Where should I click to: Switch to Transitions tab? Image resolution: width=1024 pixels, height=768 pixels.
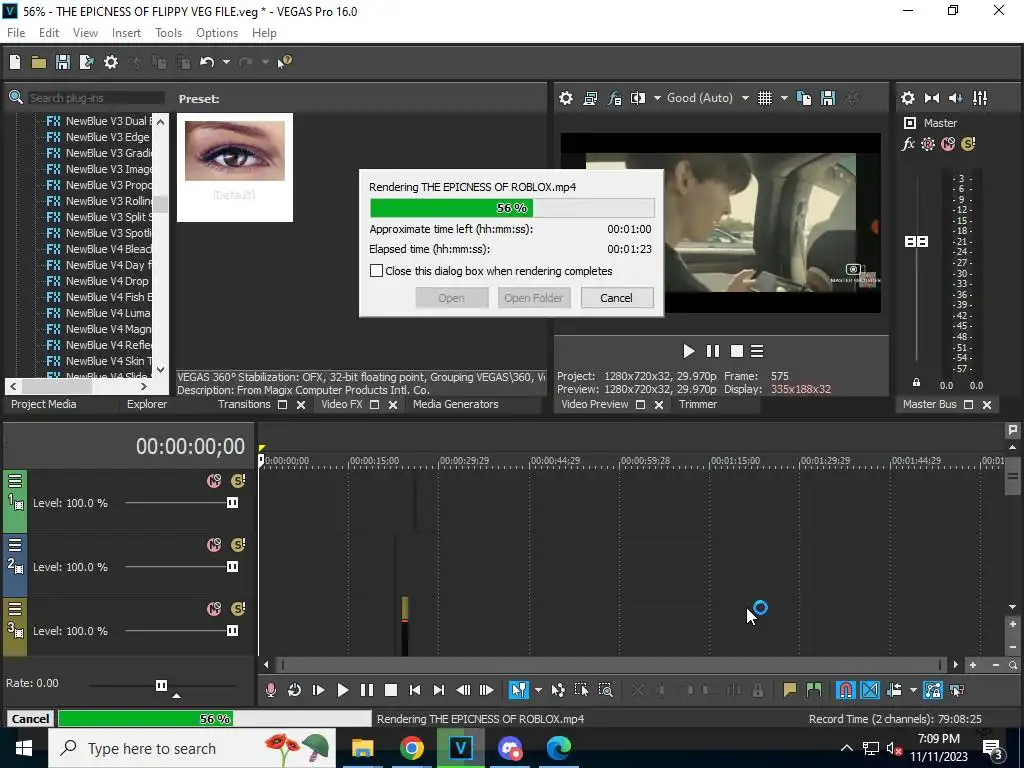(x=244, y=404)
